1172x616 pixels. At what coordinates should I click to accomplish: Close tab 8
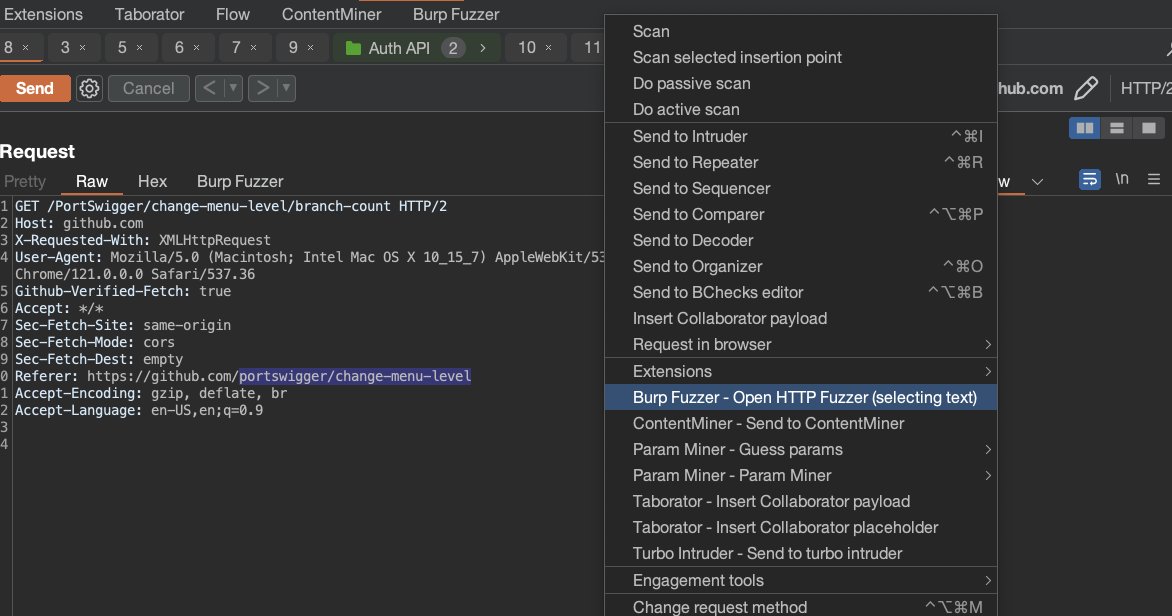pos(25,48)
